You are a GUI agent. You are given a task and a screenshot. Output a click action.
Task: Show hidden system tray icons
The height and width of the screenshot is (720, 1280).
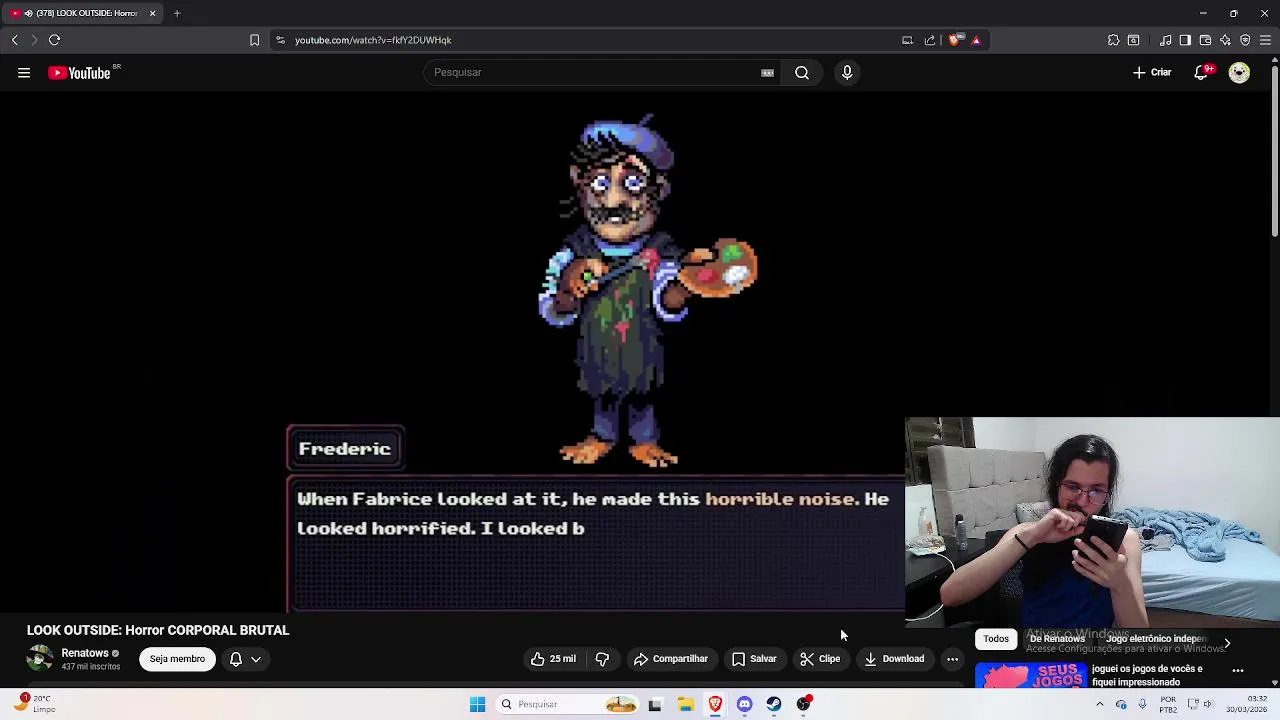(x=1099, y=704)
